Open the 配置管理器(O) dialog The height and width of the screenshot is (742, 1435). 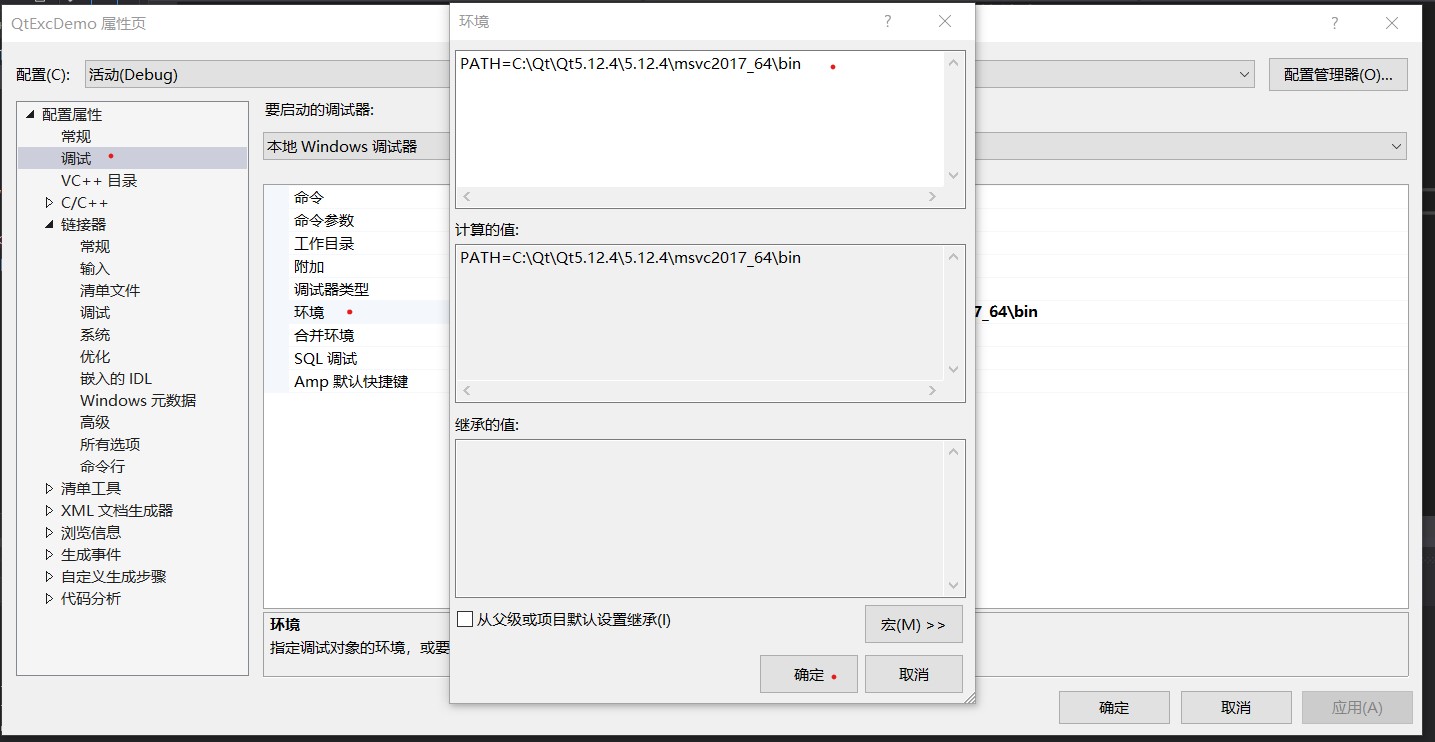[x=1337, y=73]
